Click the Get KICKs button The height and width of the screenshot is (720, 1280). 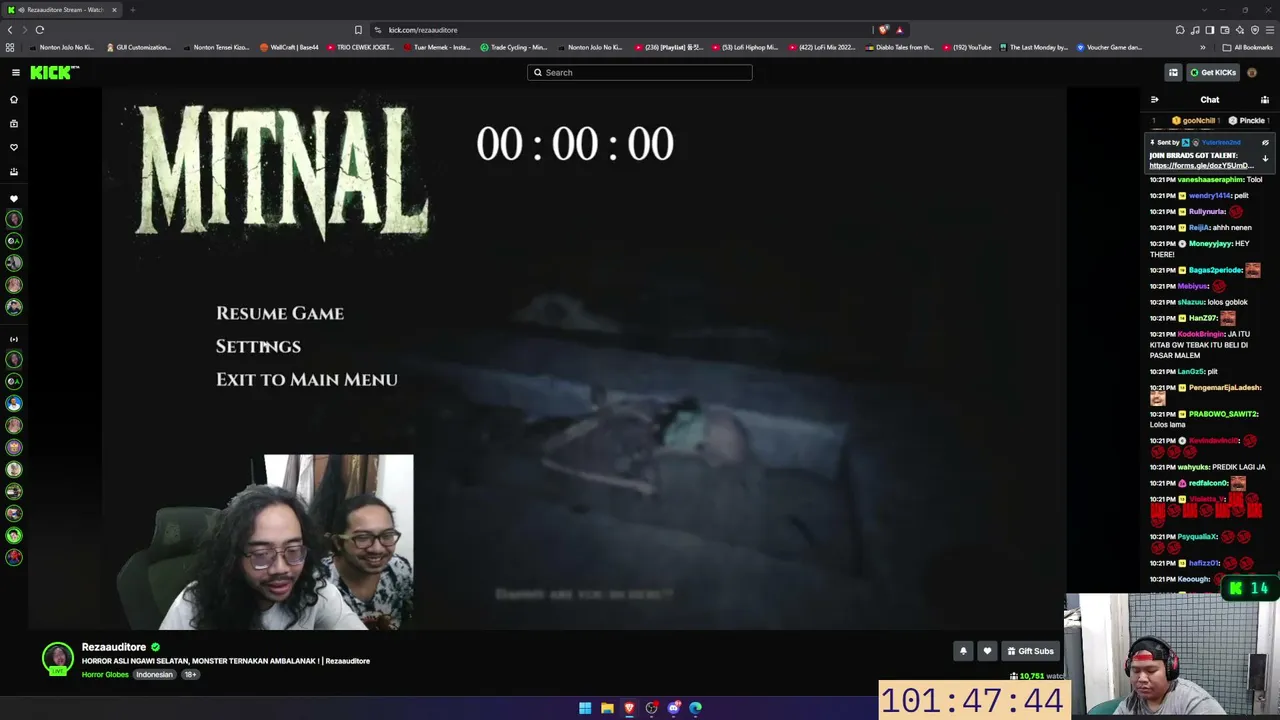pyautogui.click(x=1213, y=72)
